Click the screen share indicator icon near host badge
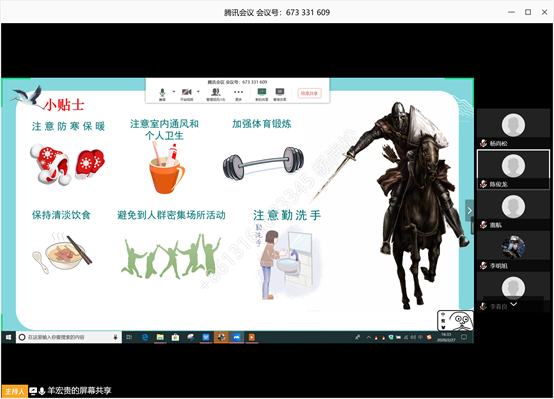The width and height of the screenshot is (554, 399). (33, 391)
